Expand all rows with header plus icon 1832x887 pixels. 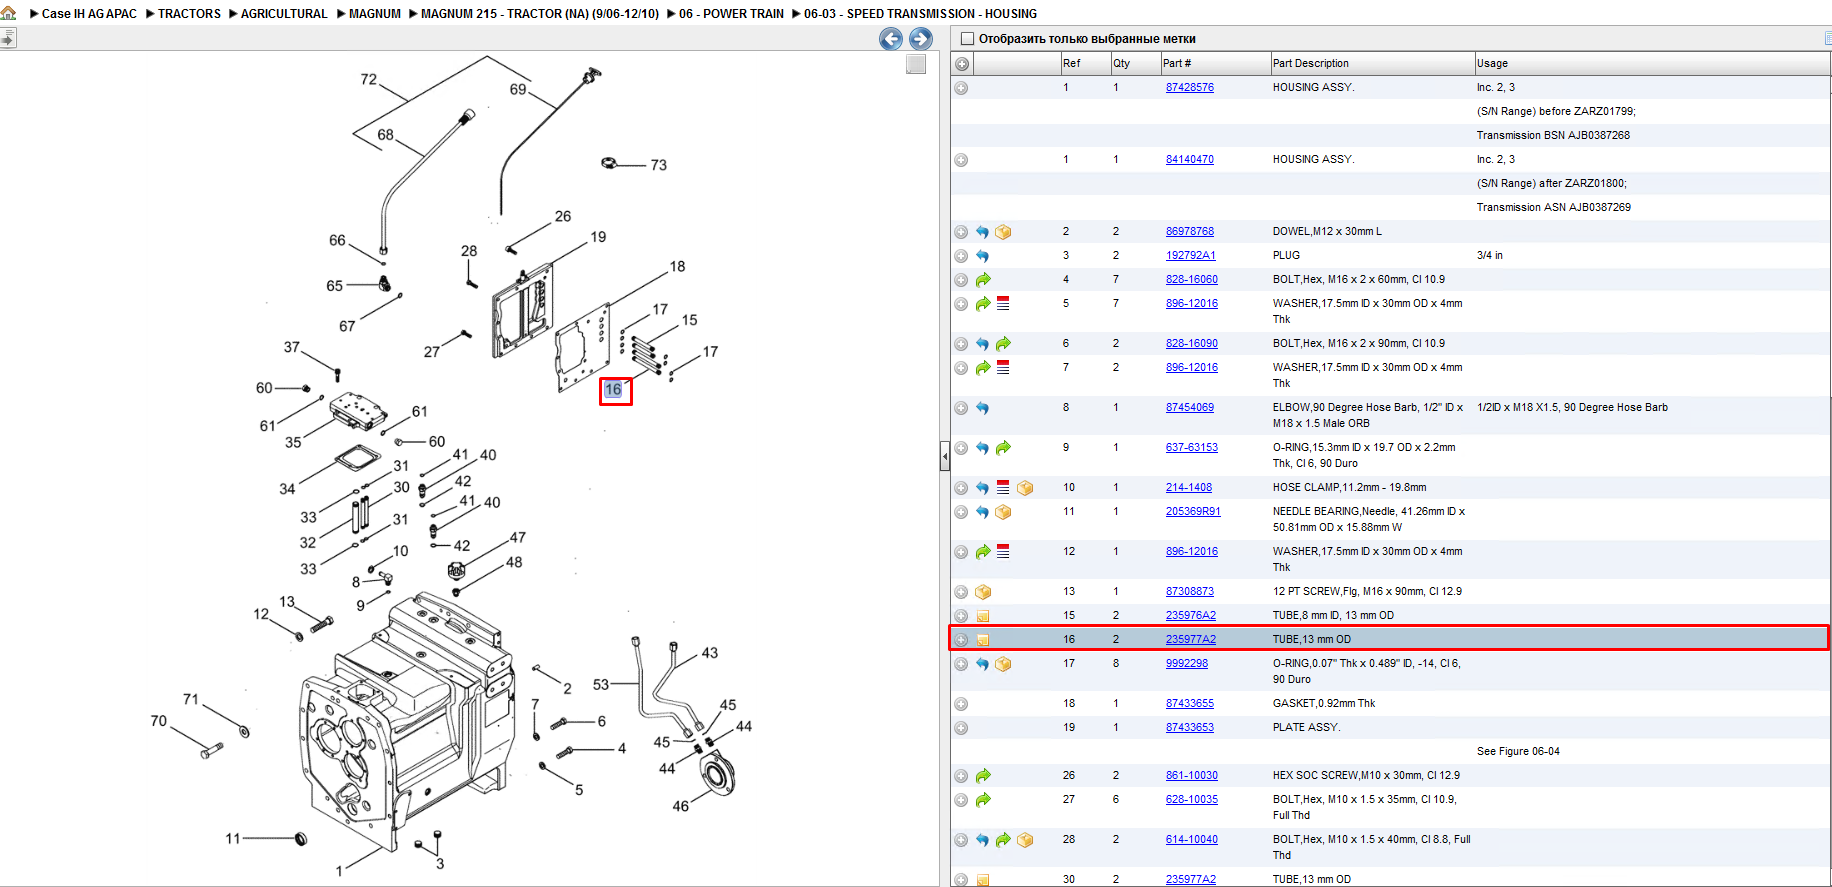(962, 64)
